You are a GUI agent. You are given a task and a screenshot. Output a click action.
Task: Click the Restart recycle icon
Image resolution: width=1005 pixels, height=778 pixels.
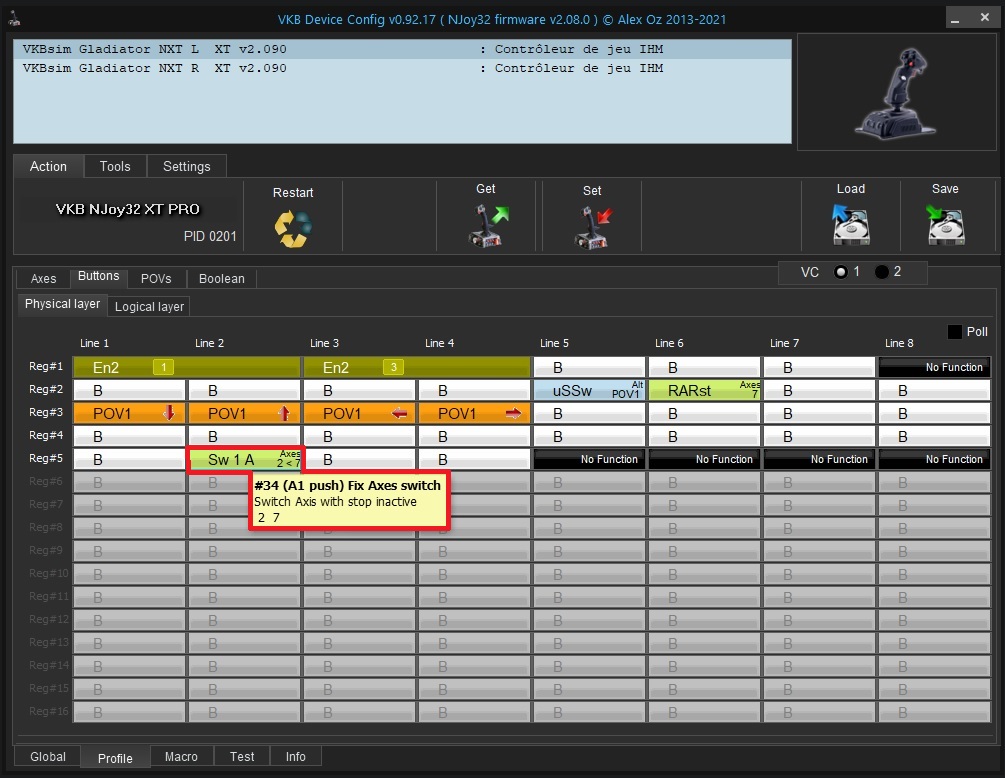click(x=293, y=229)
